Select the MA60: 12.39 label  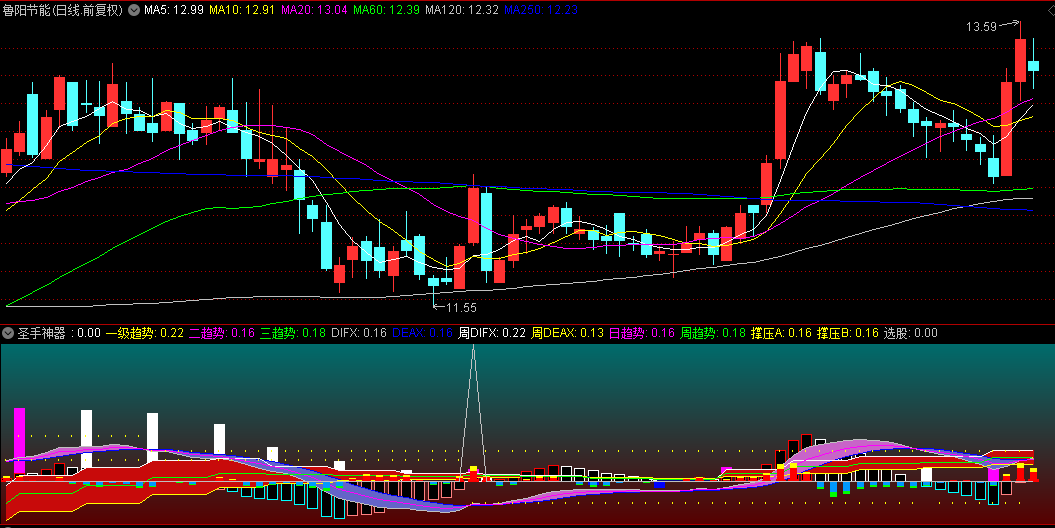(x=387, y=10)
